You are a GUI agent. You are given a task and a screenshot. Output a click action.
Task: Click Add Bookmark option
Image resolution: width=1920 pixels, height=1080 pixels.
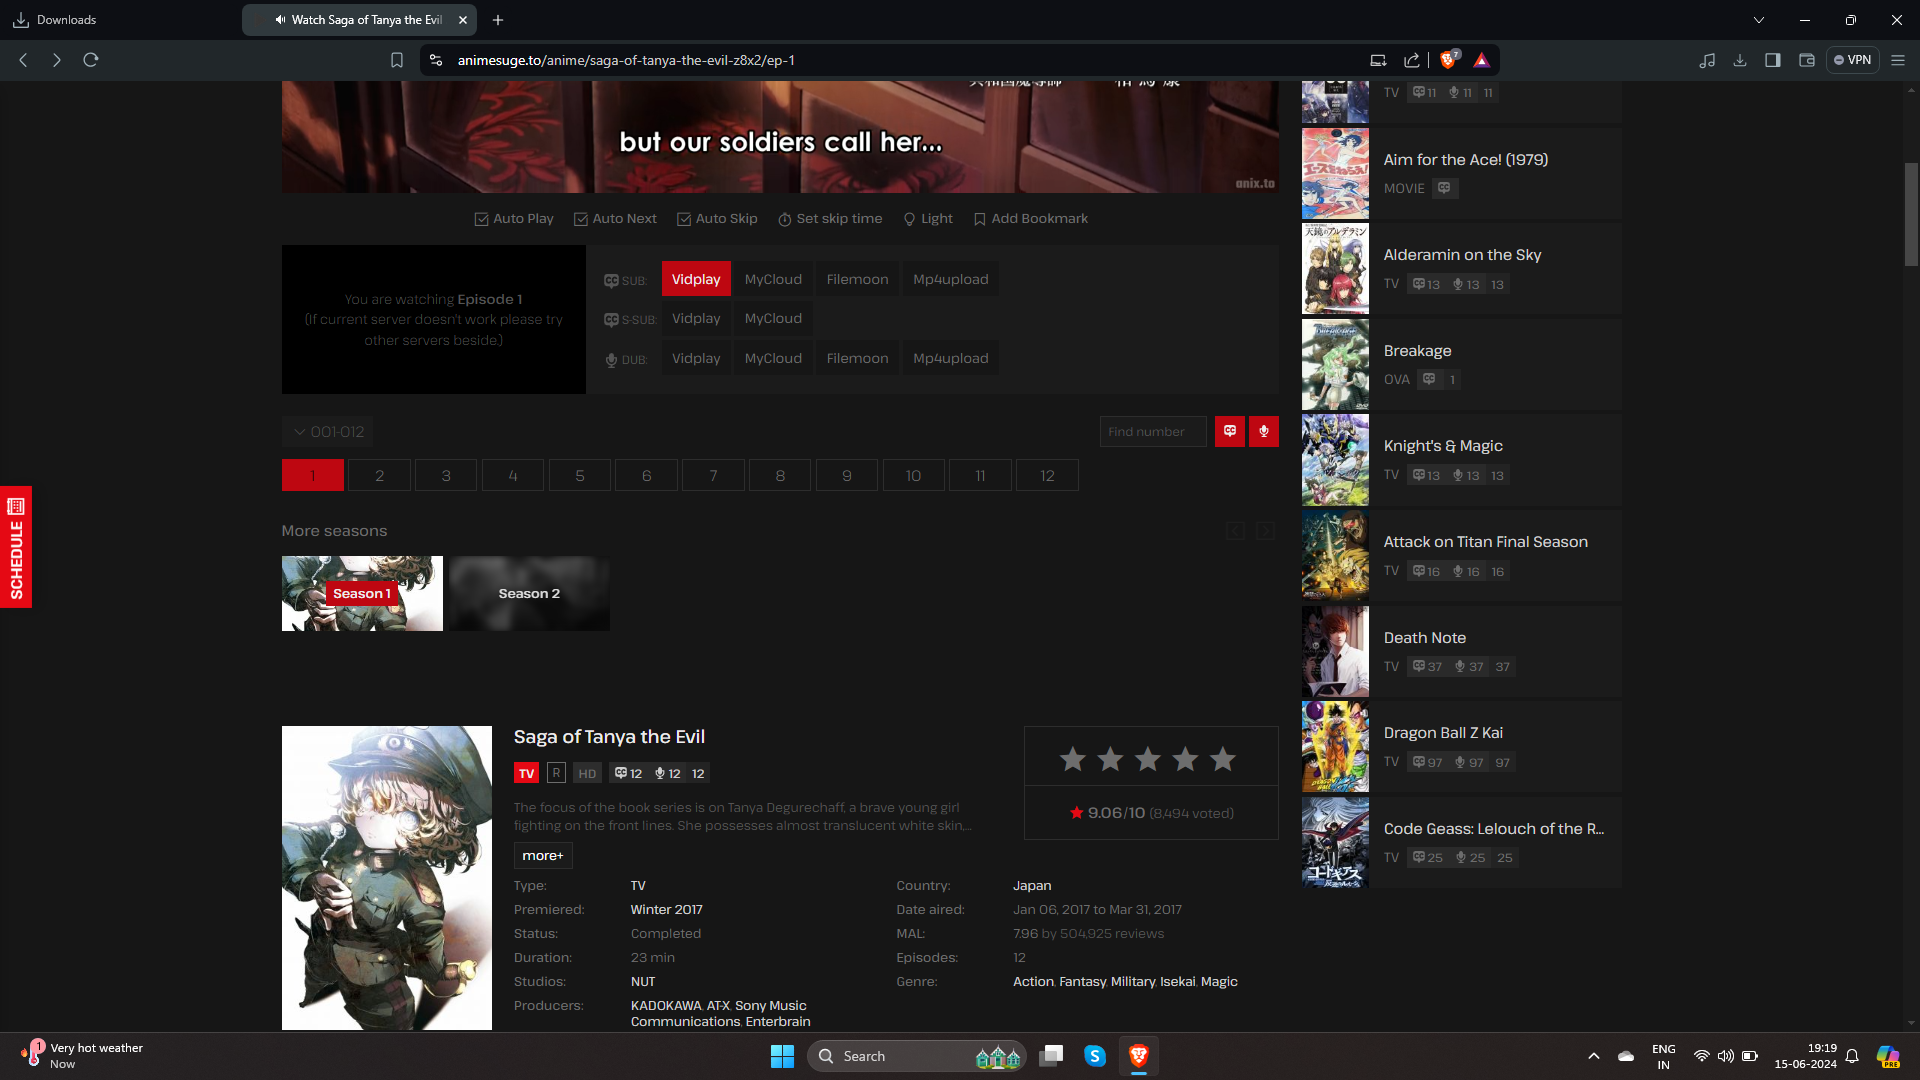coord(1031,219)
